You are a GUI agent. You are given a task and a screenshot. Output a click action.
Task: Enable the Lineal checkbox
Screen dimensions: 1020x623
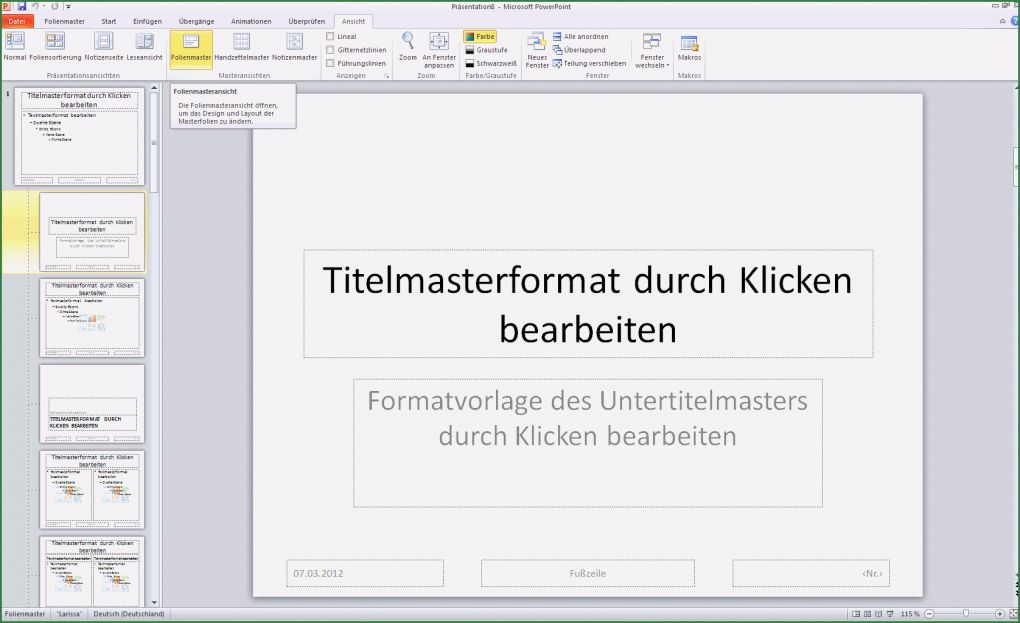(331, 37)
